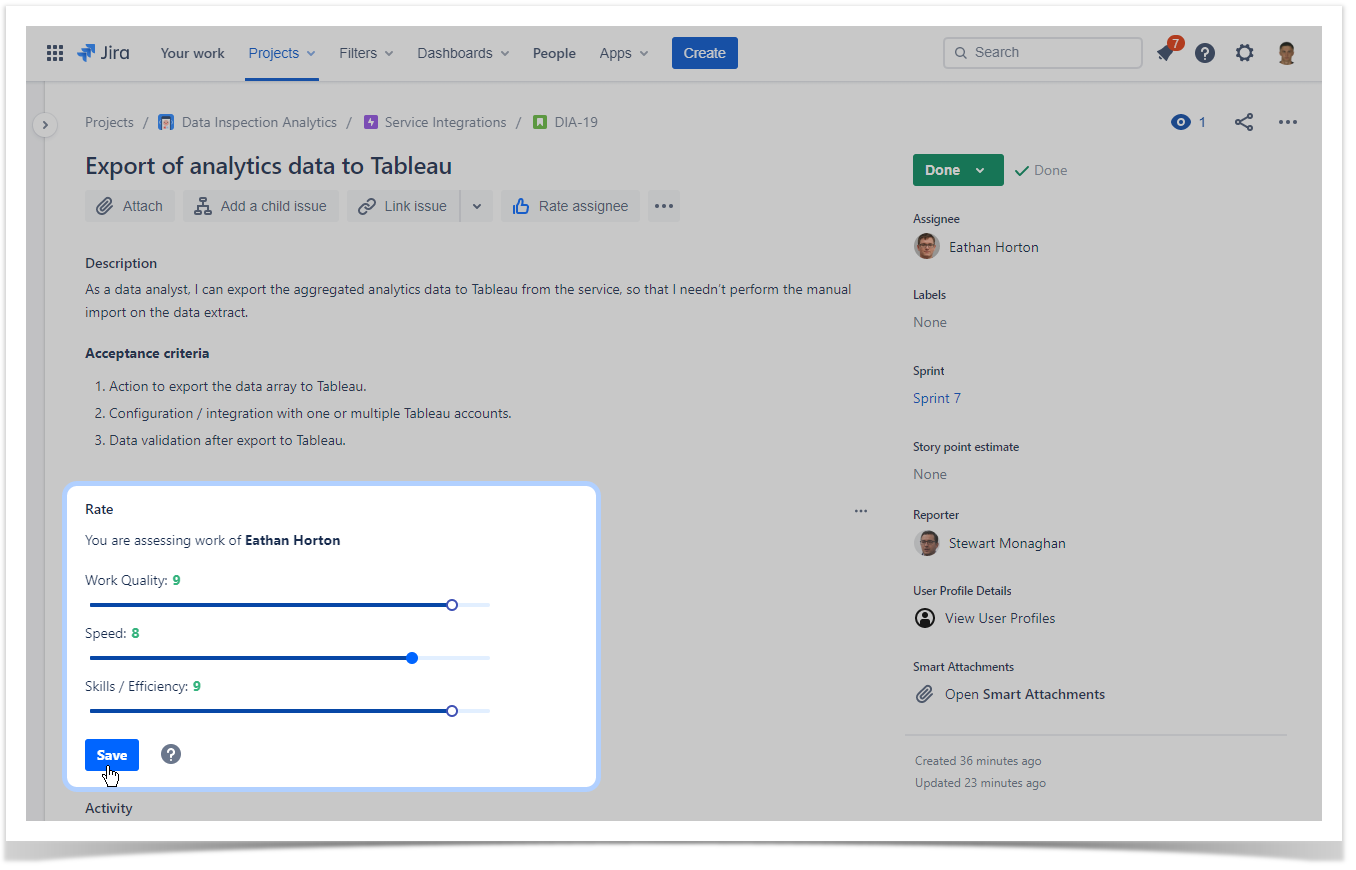
Task: Click the issue title Export of analytics data to Tableau
Action: [269, 166]
